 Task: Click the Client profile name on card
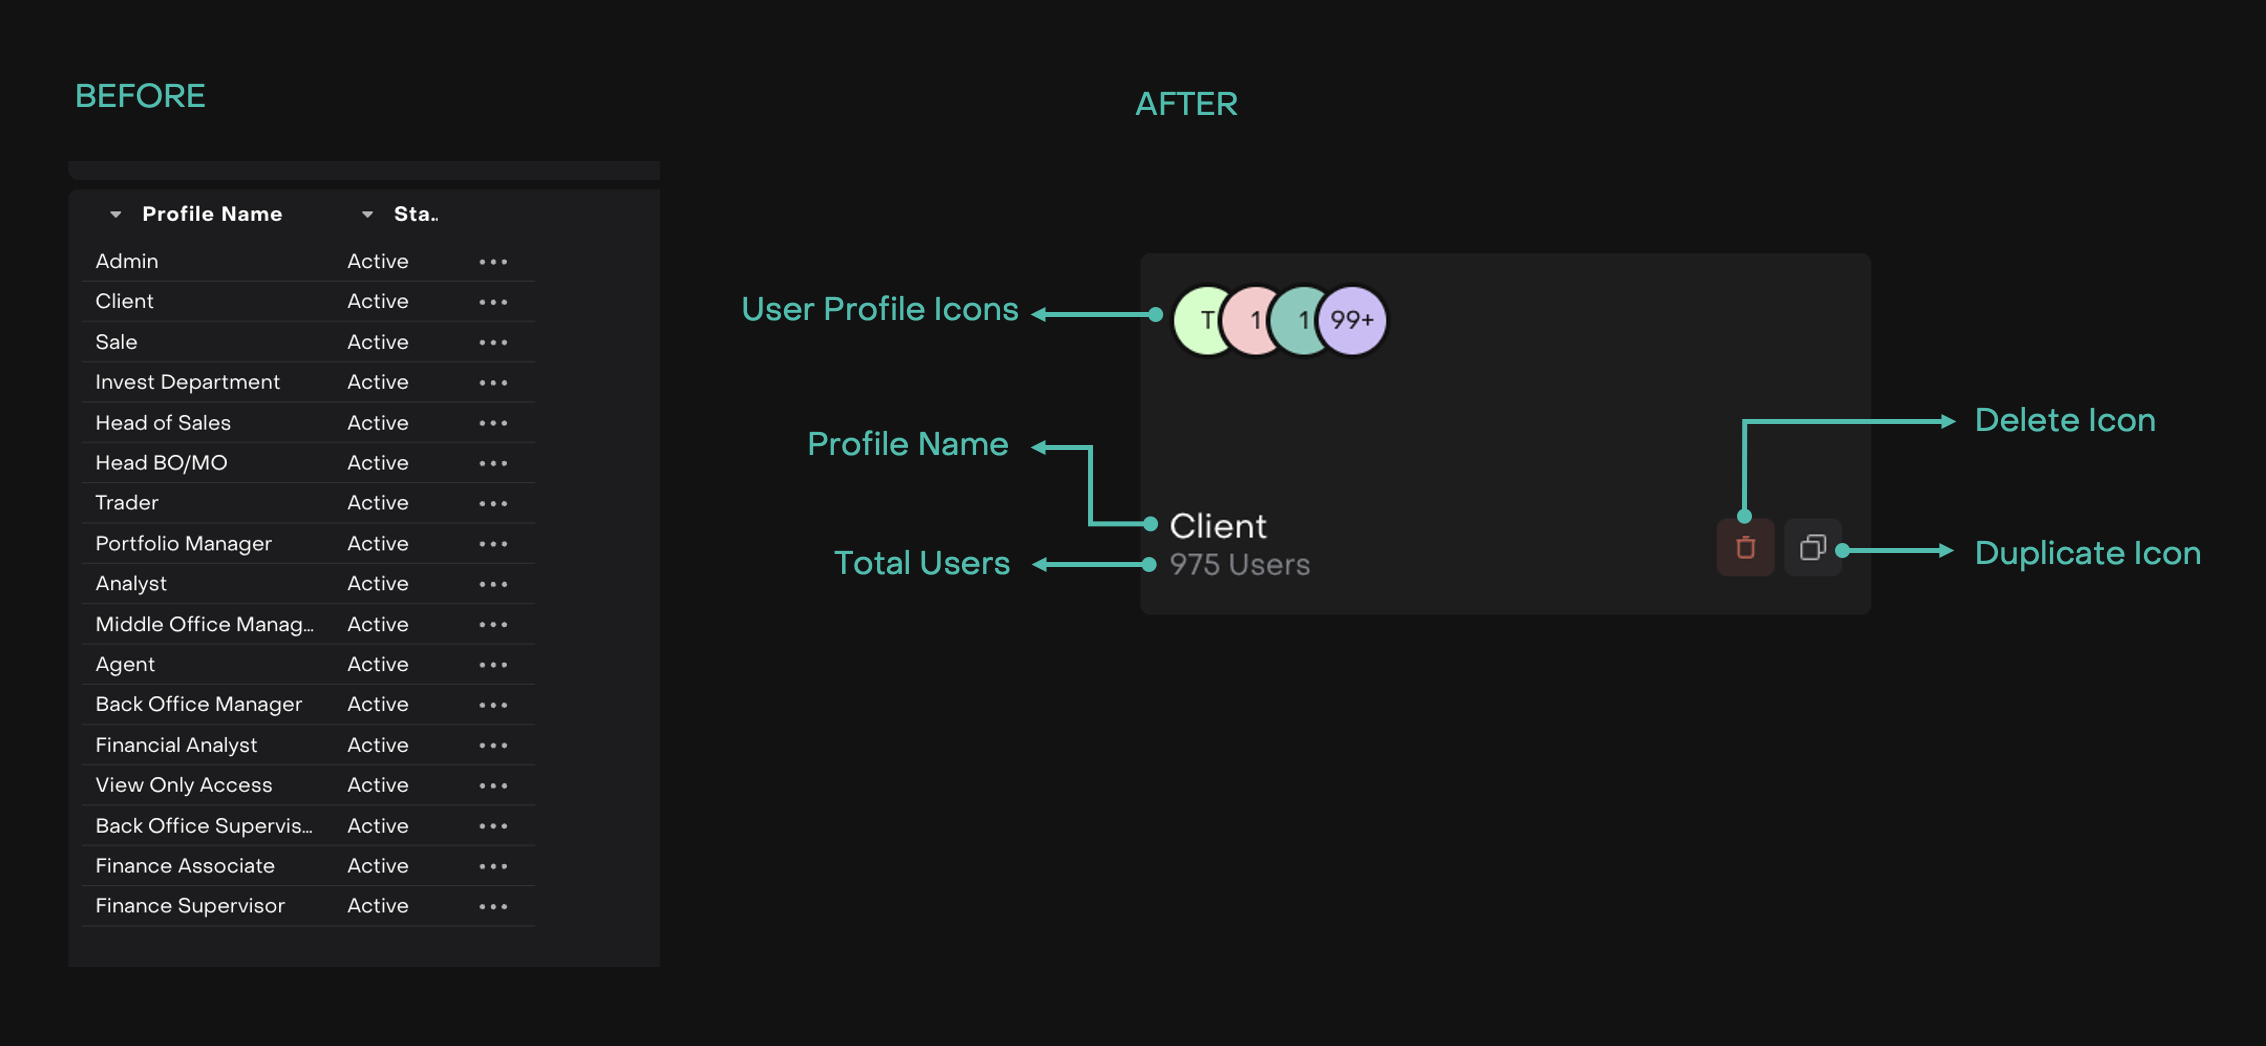[1218, 526]
